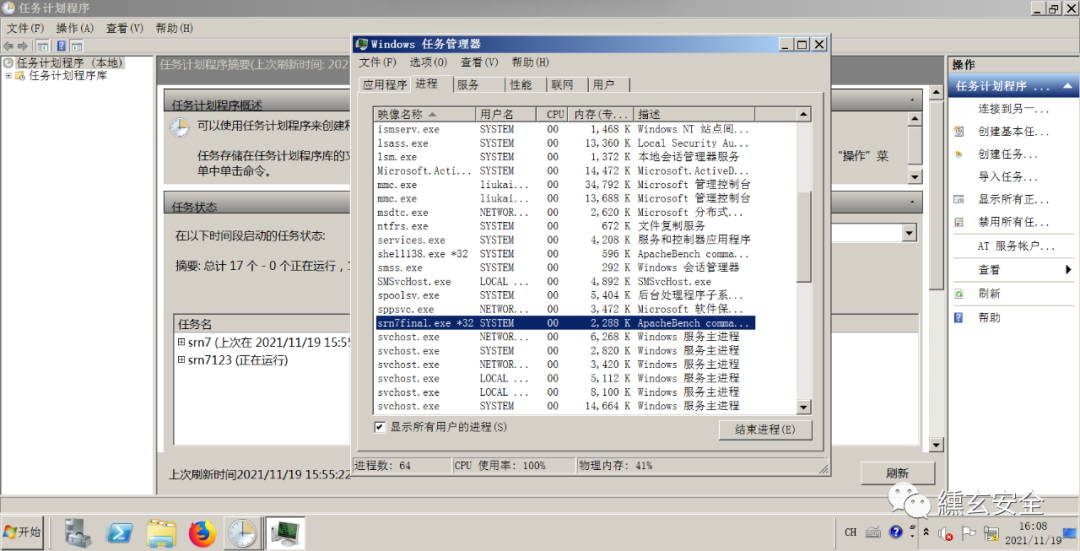Click the 开始 Start button
The height and width of the screenshot is (551, 1080).
point(22,532)
